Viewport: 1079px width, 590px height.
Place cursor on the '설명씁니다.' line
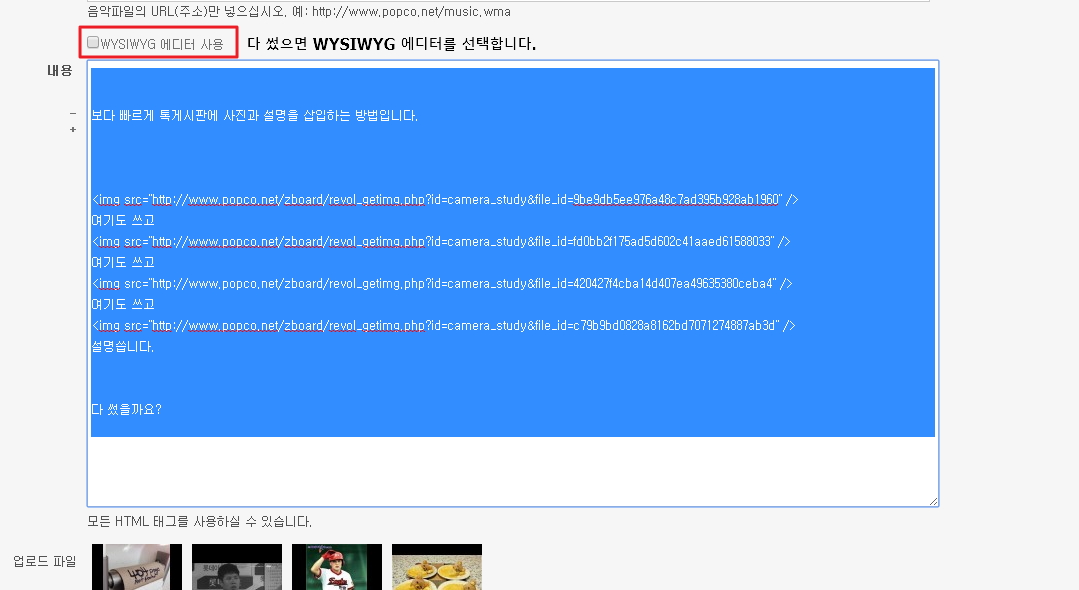[x=123, y=347]
